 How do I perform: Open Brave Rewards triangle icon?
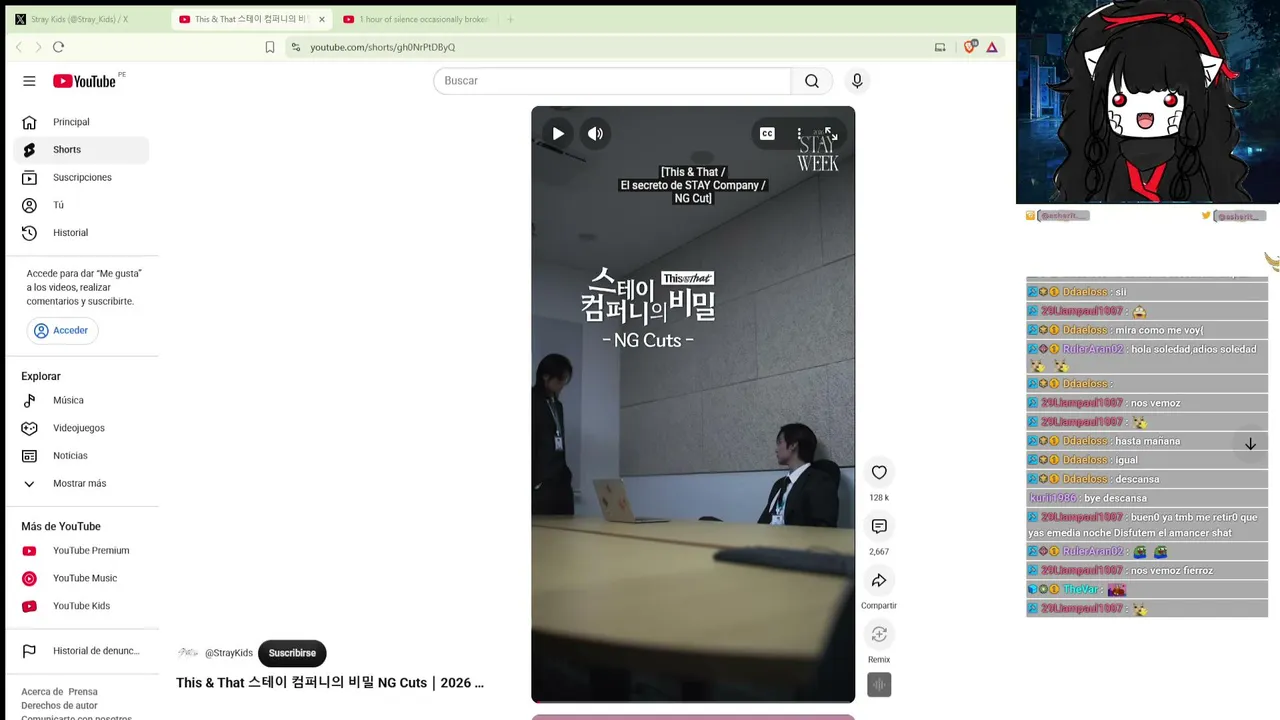[x=992, y=47]
